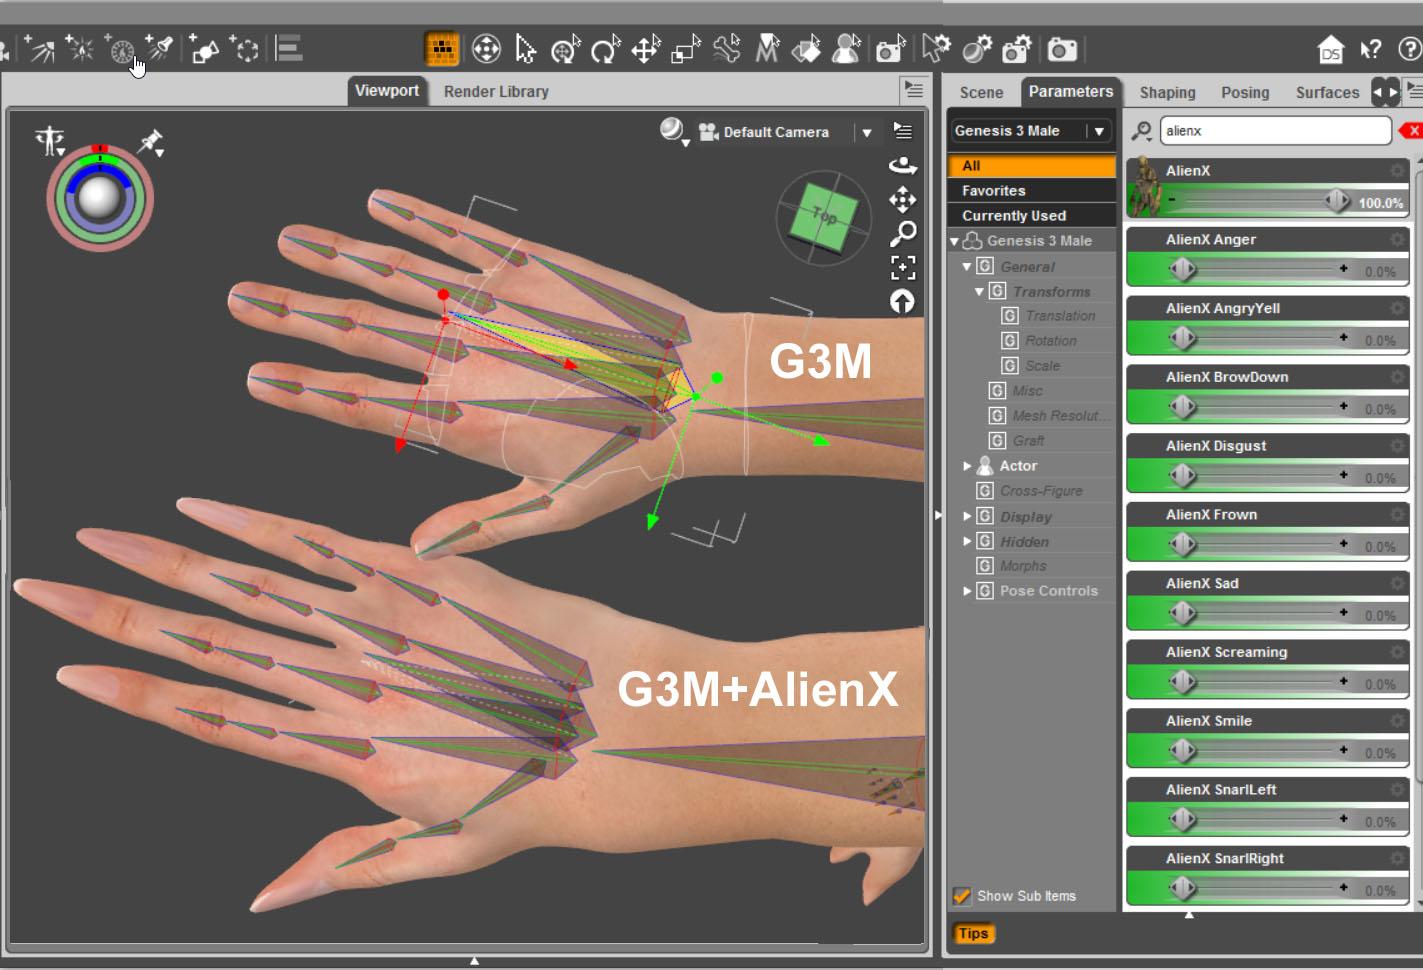The height and width of the screenshot is (970, 1423).
Task: Create a new distant light
Action: pyautogui.click(x=41, y=49)
